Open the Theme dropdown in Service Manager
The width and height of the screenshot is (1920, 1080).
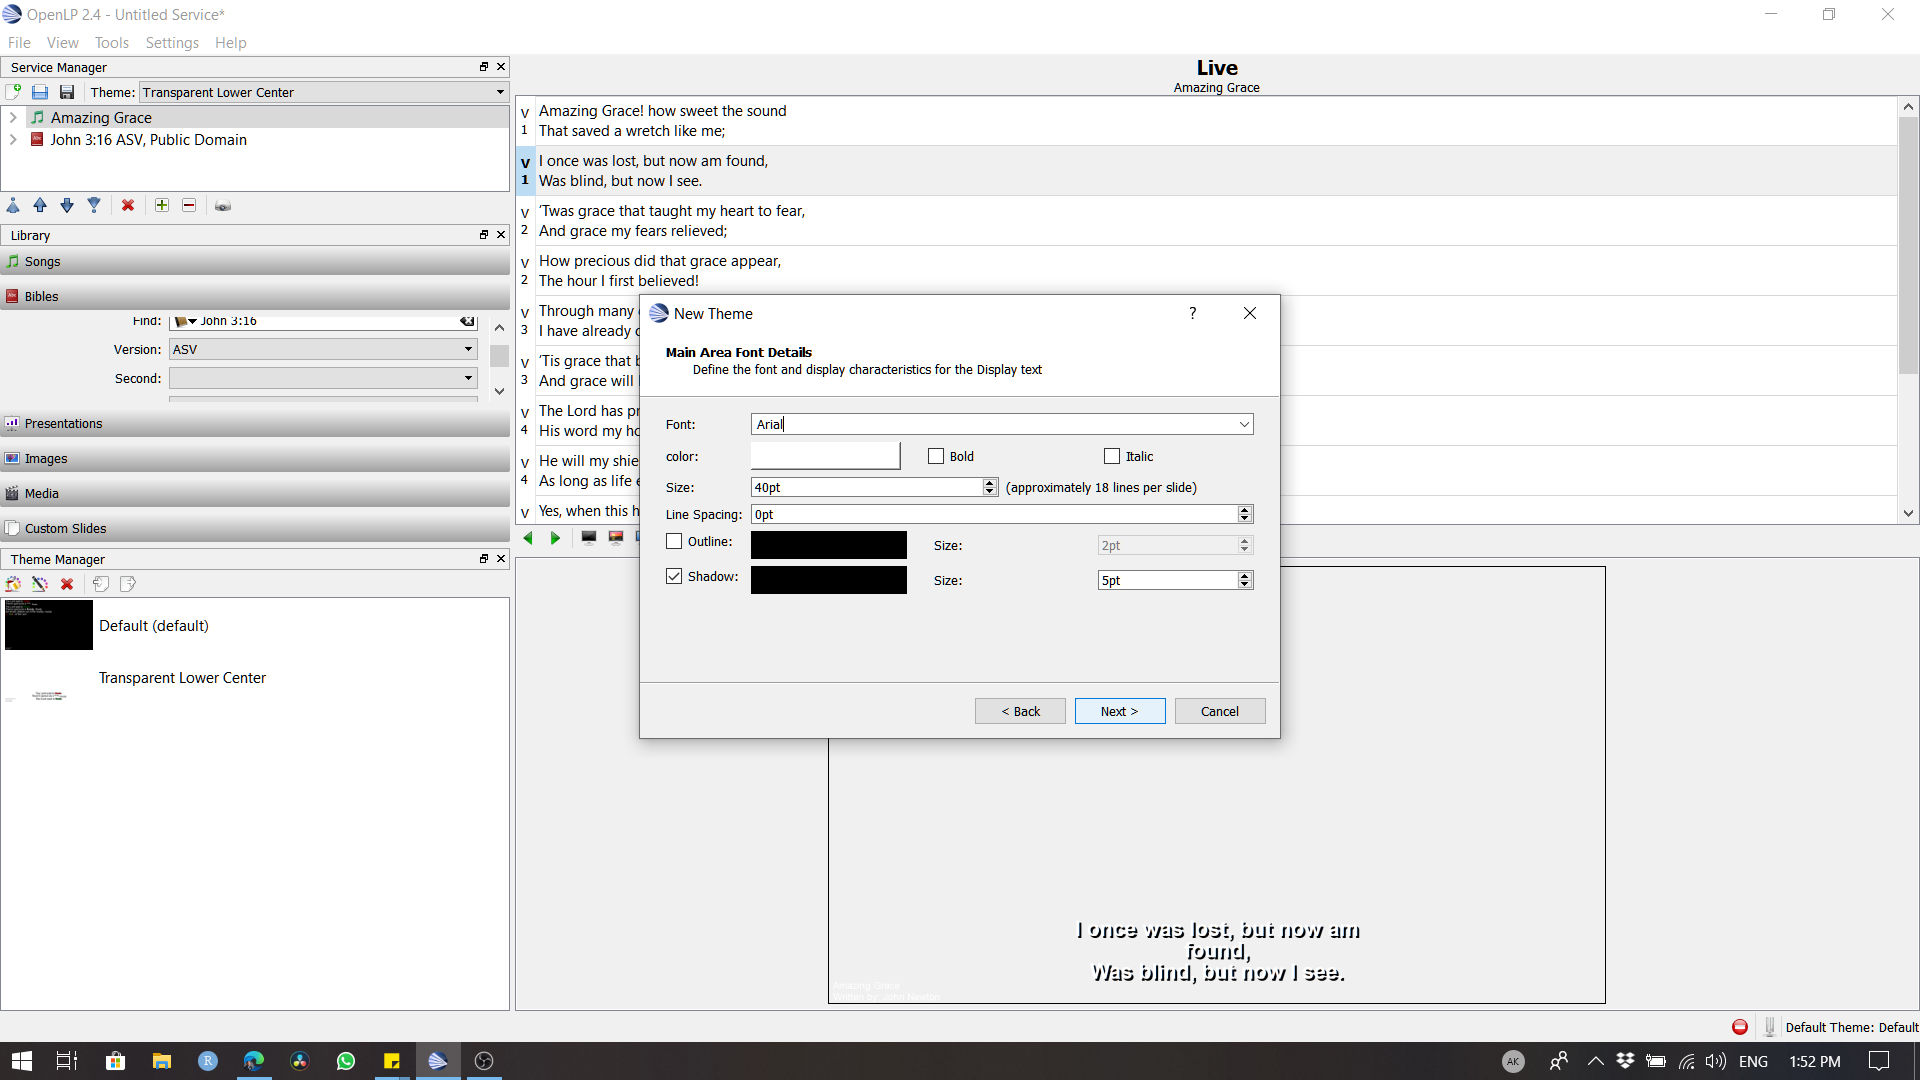pyautogui.click(x=499, y=91)
